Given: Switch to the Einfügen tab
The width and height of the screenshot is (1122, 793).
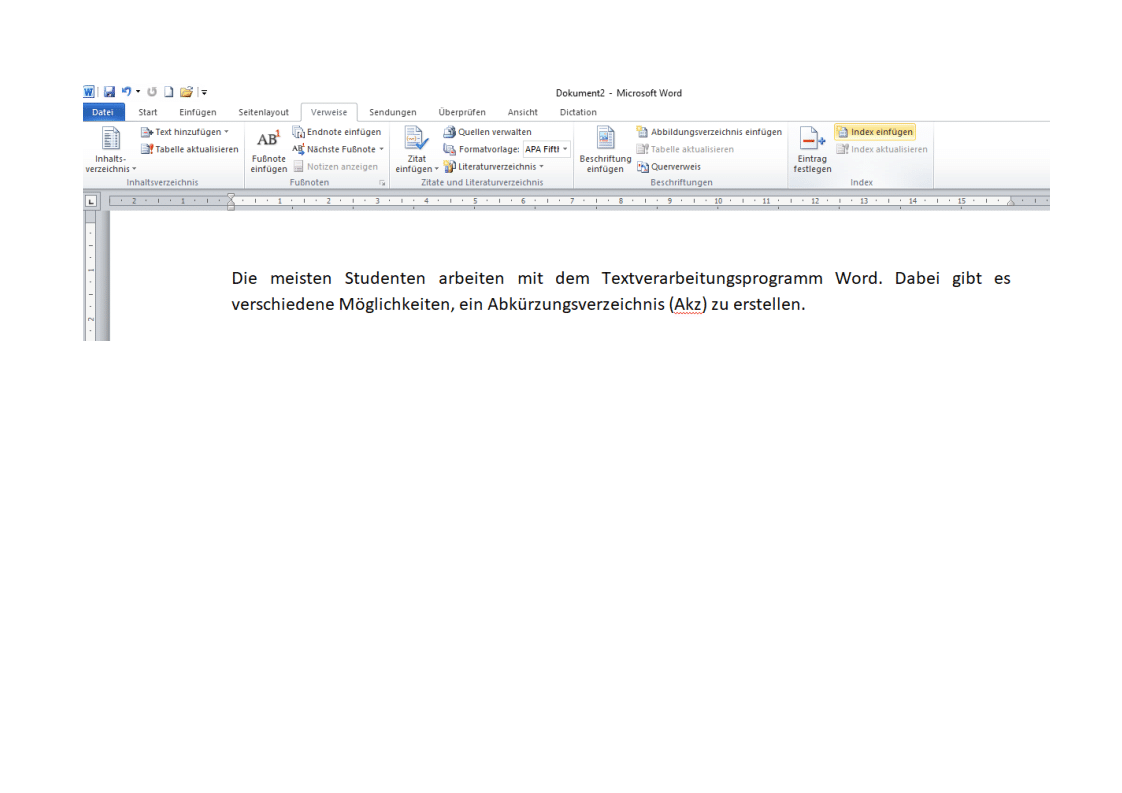Looking at the screenshot, I should coord(197,112).
